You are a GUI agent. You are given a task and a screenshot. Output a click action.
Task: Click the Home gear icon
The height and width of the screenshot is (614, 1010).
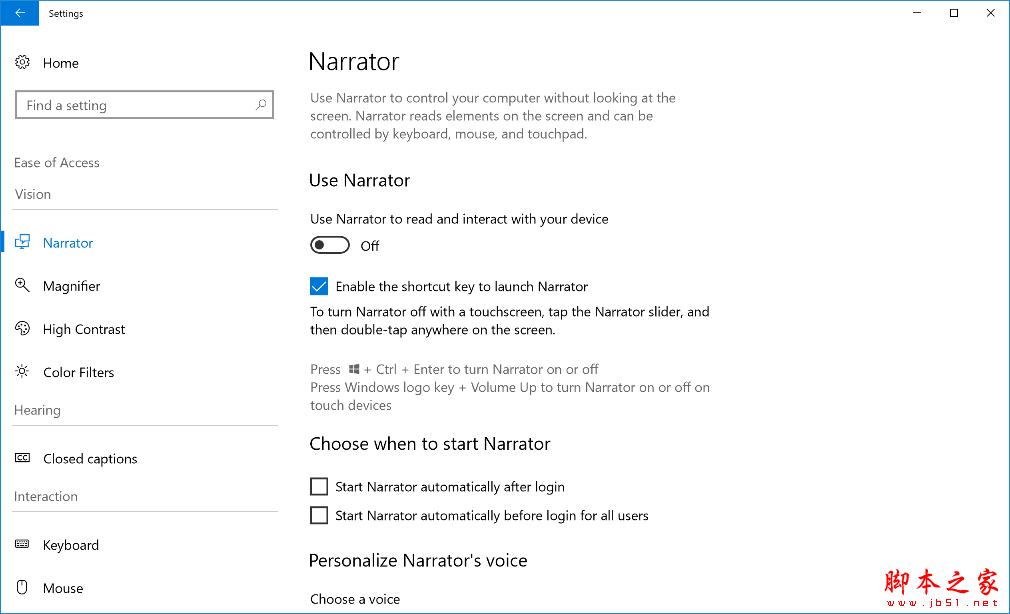22,63
